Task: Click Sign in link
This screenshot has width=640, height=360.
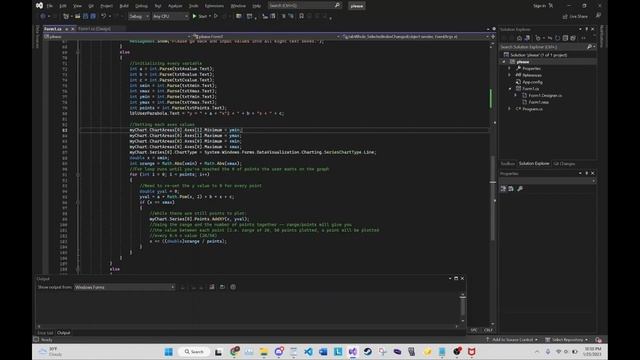Action: coord(539,6)
